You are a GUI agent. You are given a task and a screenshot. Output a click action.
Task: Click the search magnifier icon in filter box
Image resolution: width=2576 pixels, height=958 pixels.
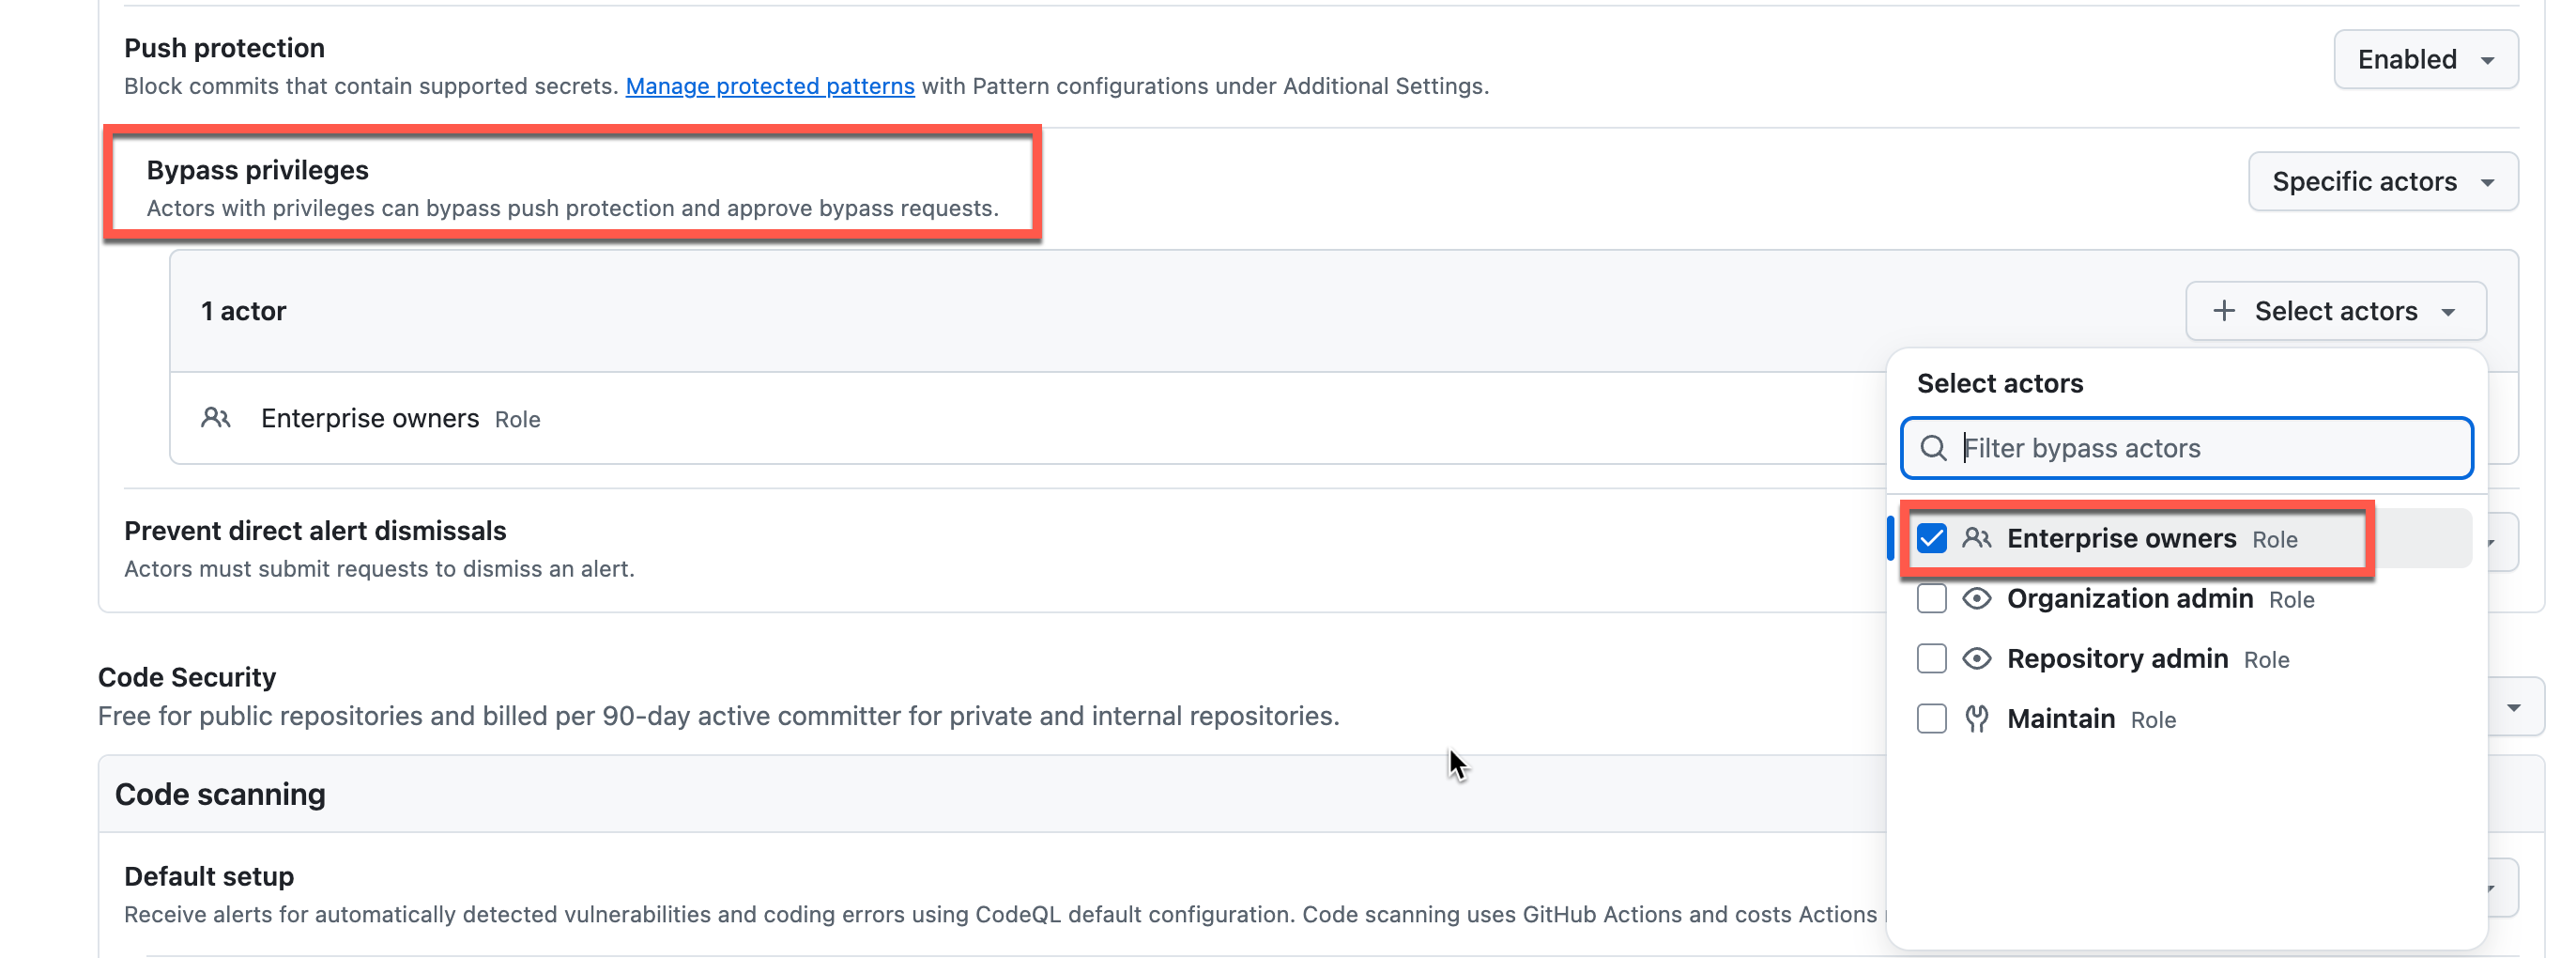(x=1934, y=448)
